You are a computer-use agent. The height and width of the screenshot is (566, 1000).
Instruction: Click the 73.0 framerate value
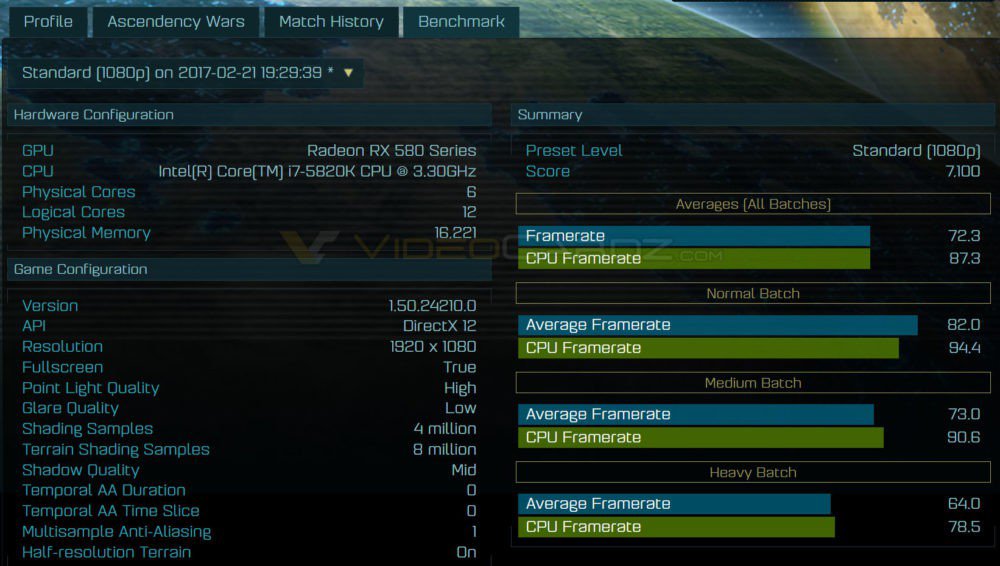coord(964,414)
